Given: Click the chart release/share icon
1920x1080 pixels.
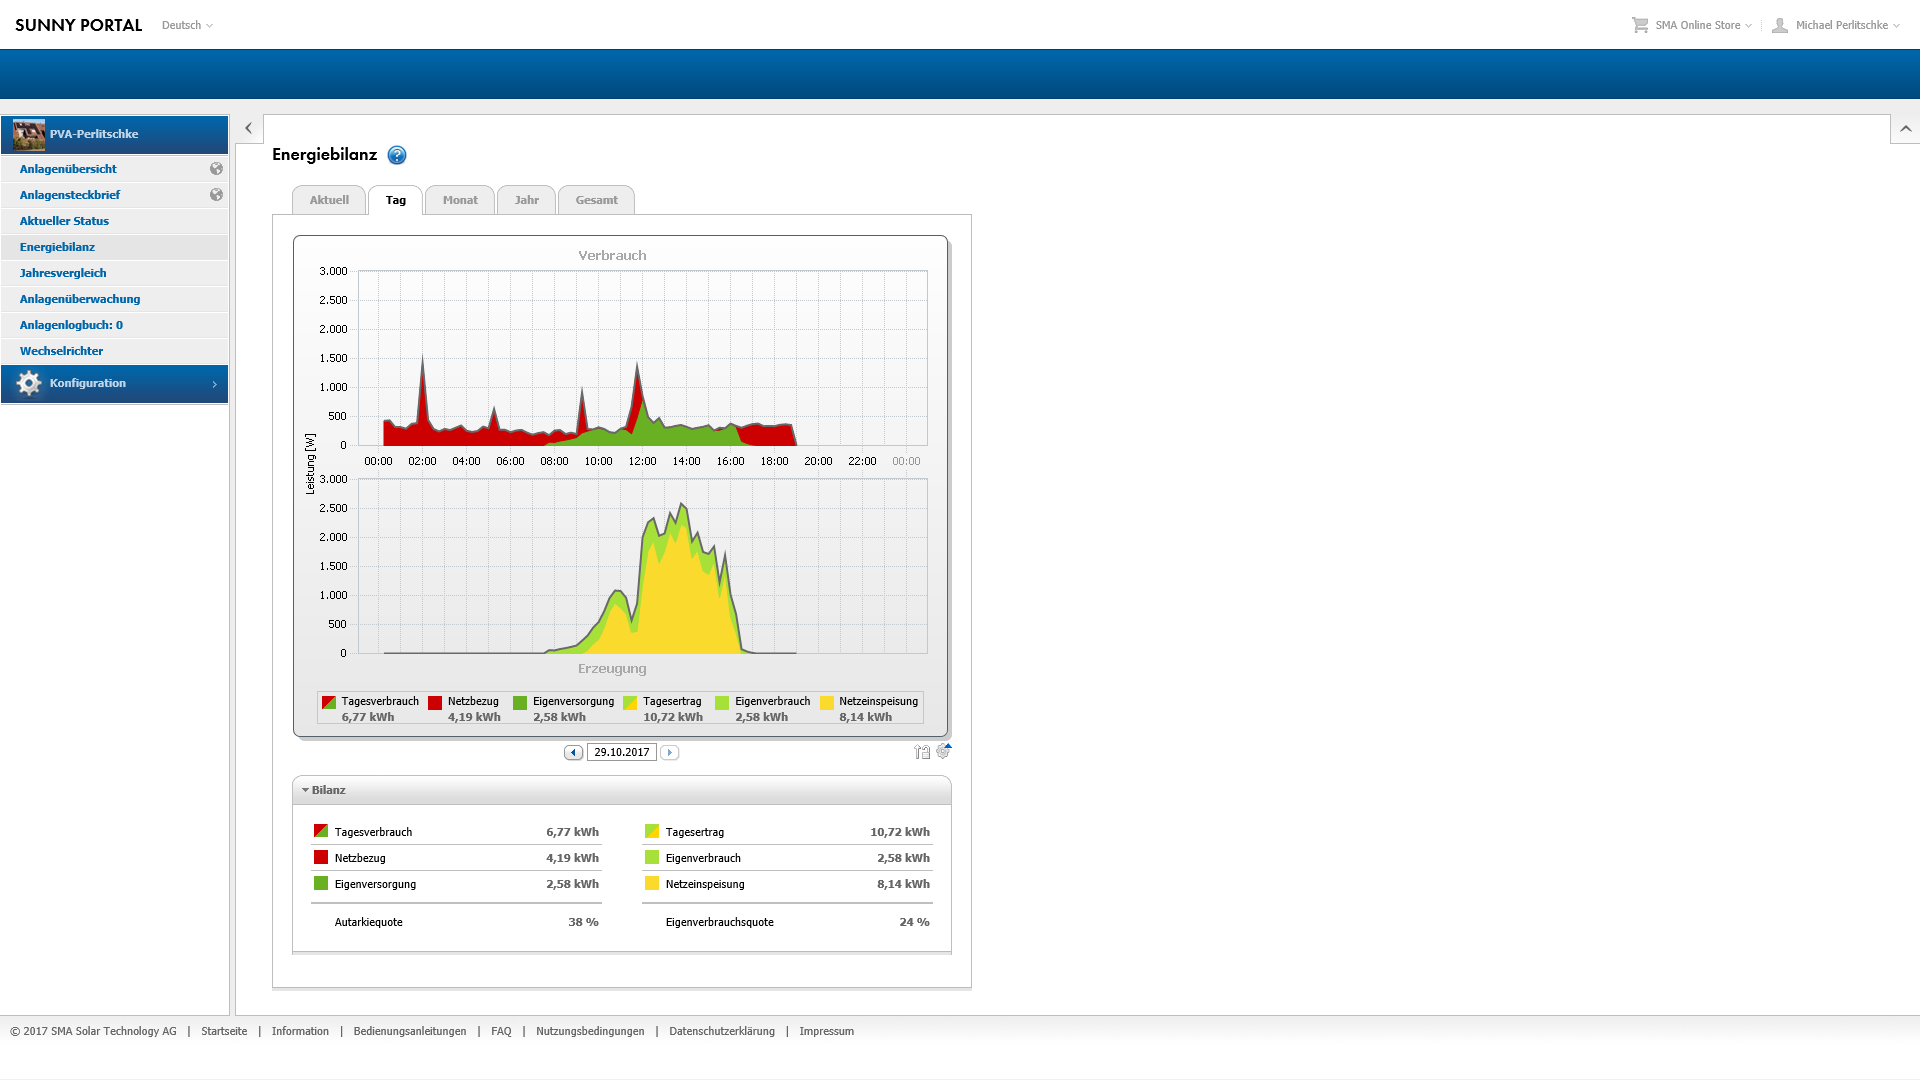Looking at the screenshot, I should tap(921, 752).
